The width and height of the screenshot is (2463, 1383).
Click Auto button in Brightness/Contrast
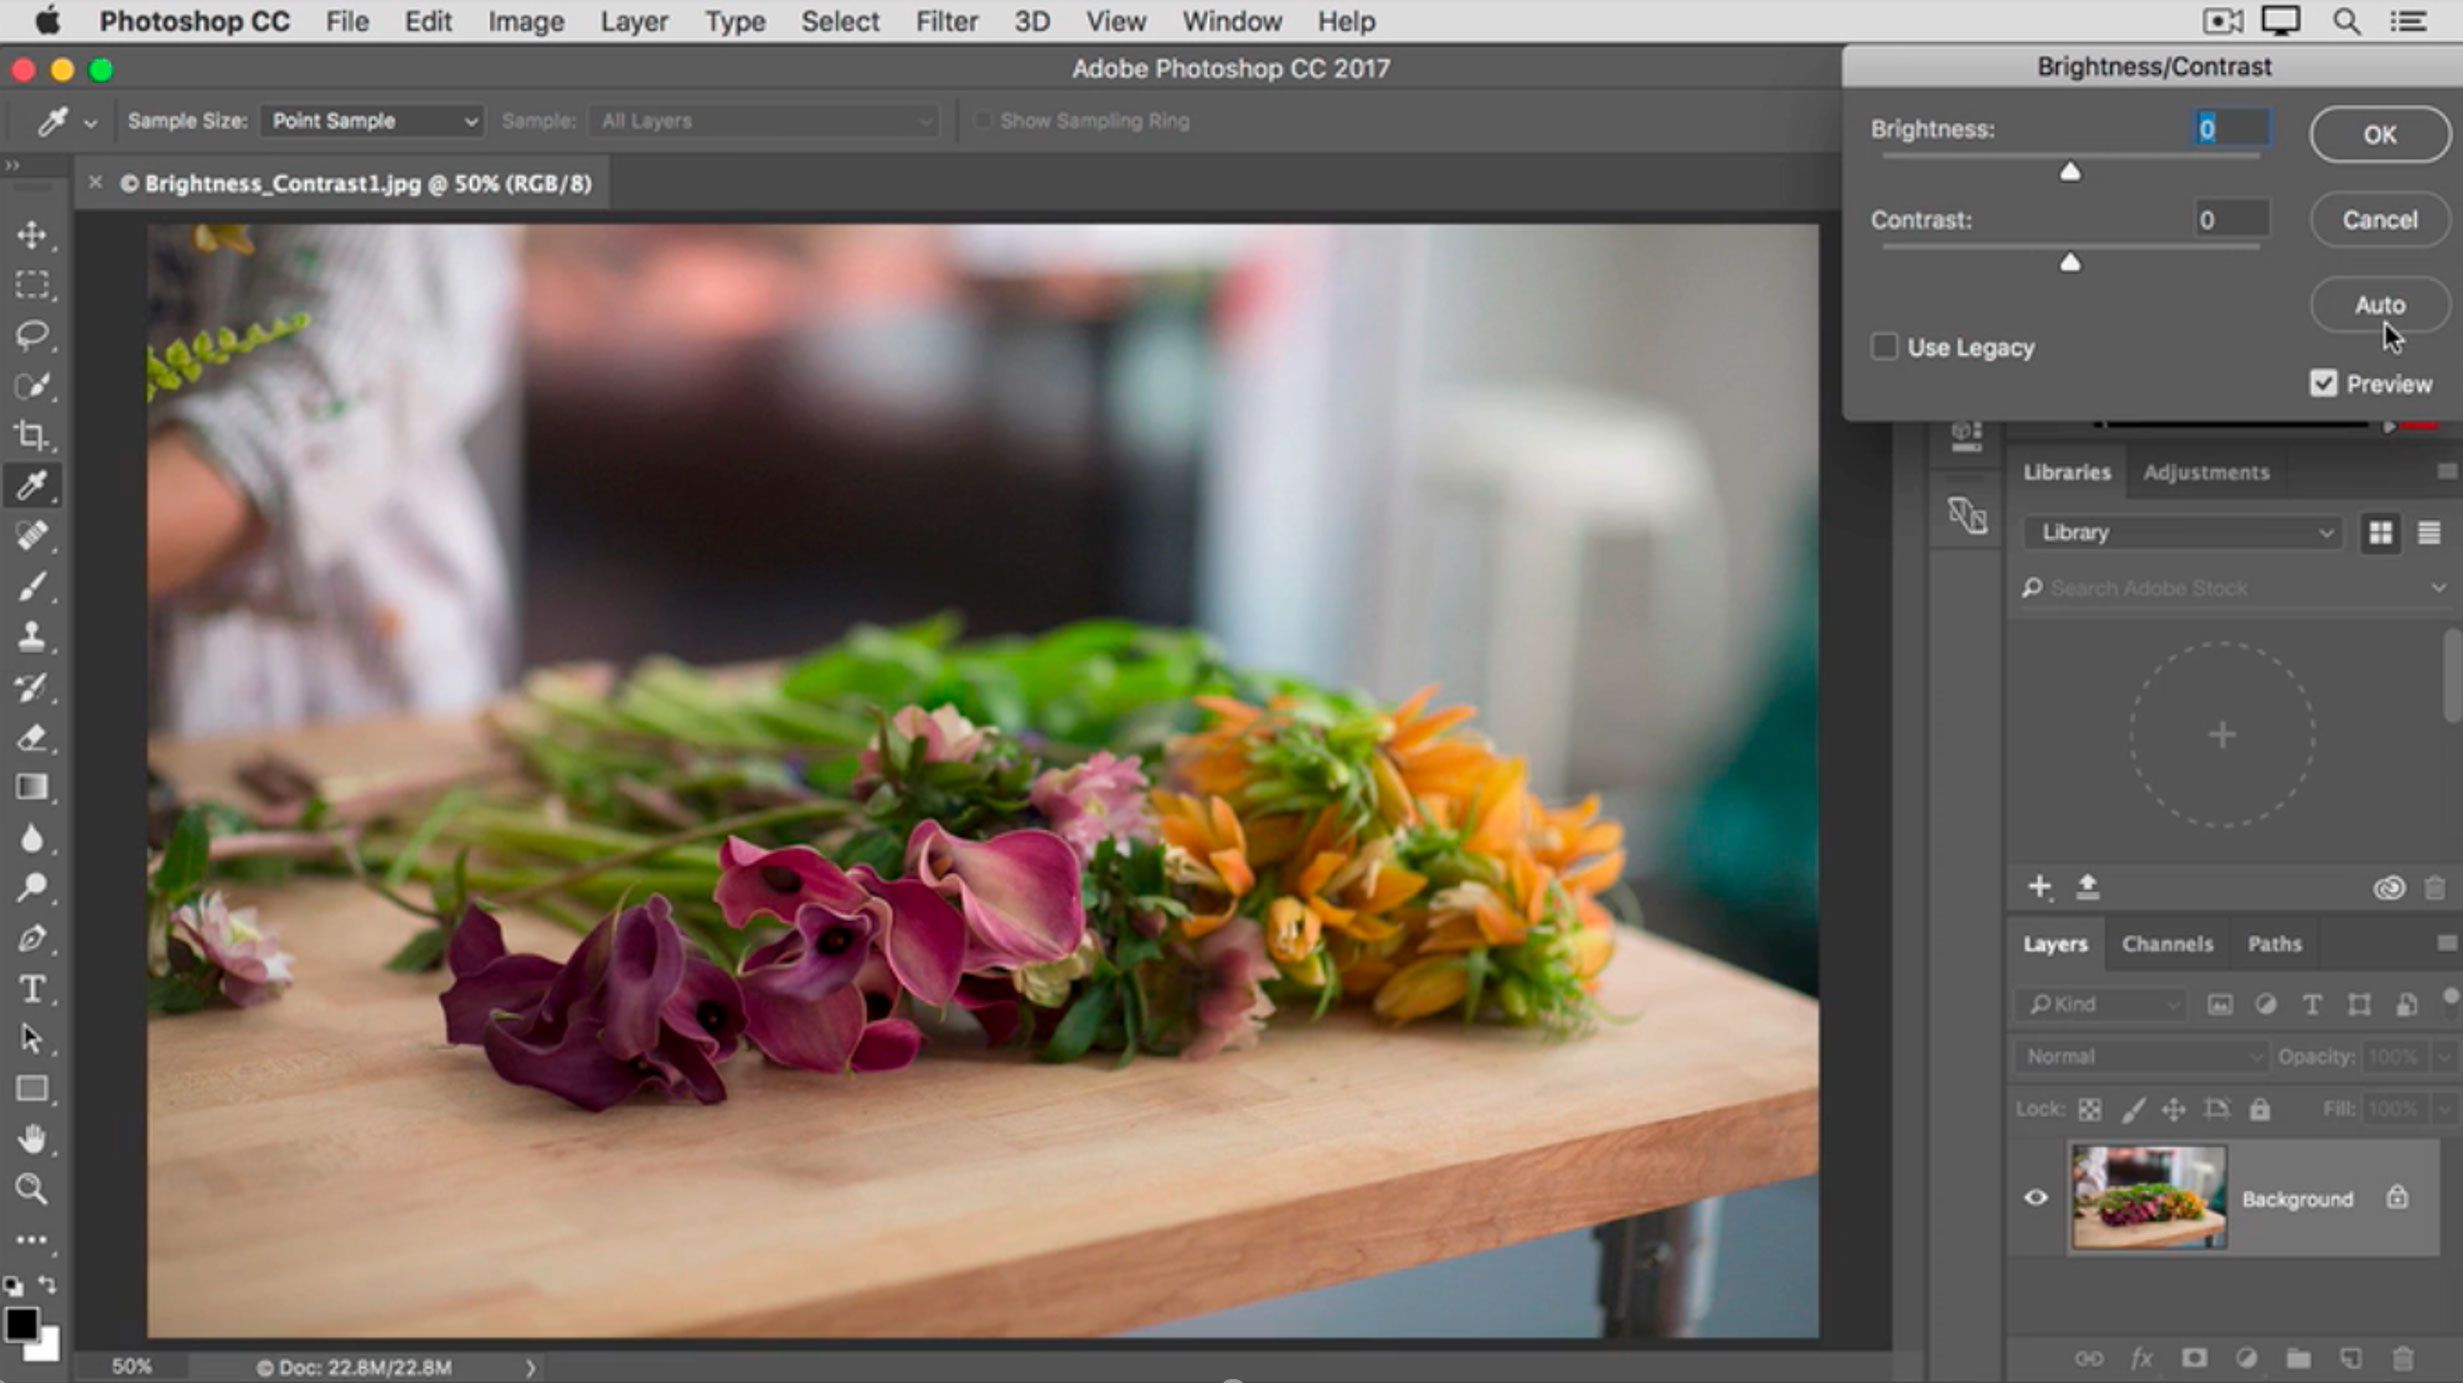point(2378,304)
